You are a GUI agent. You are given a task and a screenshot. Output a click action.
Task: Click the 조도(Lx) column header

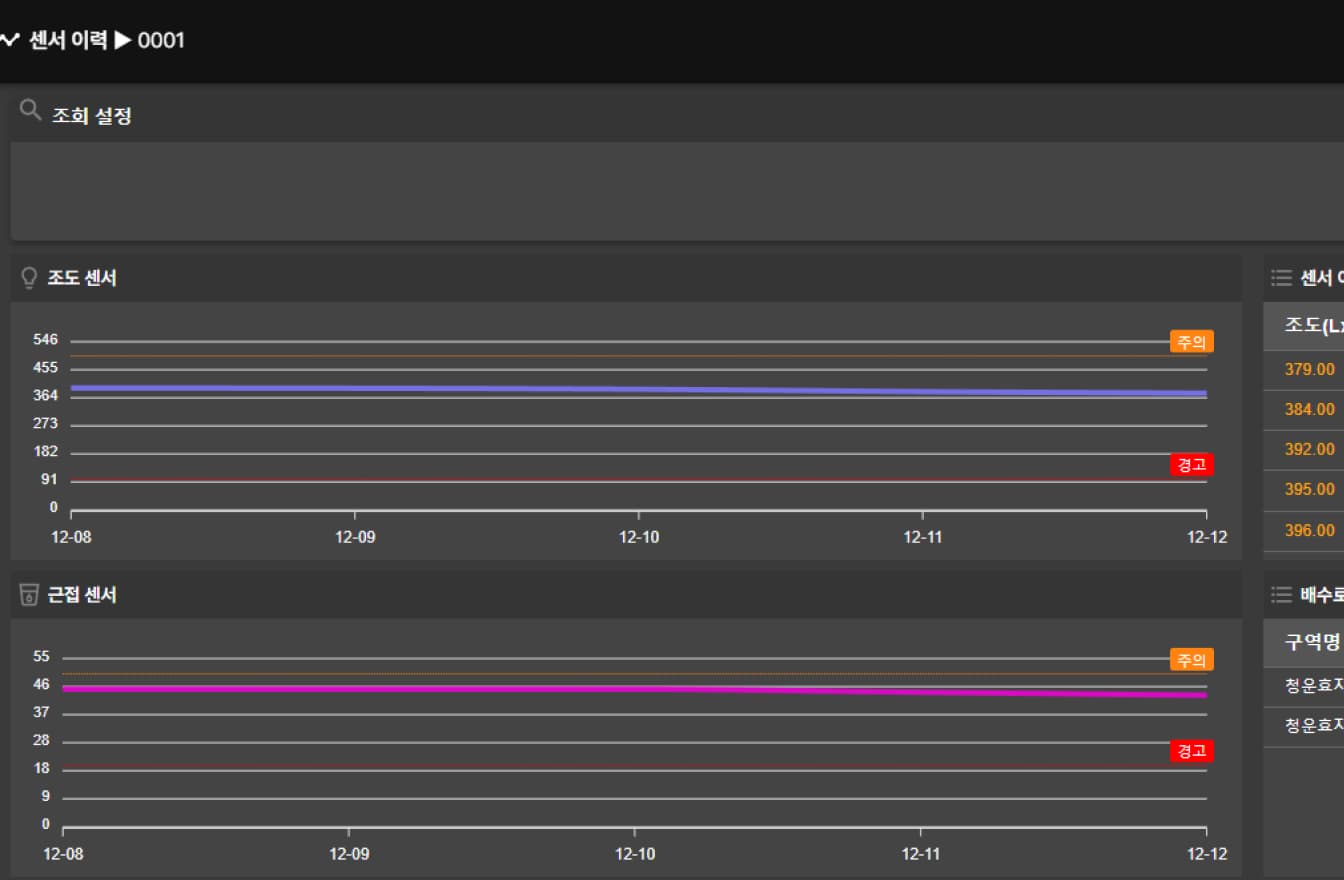[x=1313, y=325]
